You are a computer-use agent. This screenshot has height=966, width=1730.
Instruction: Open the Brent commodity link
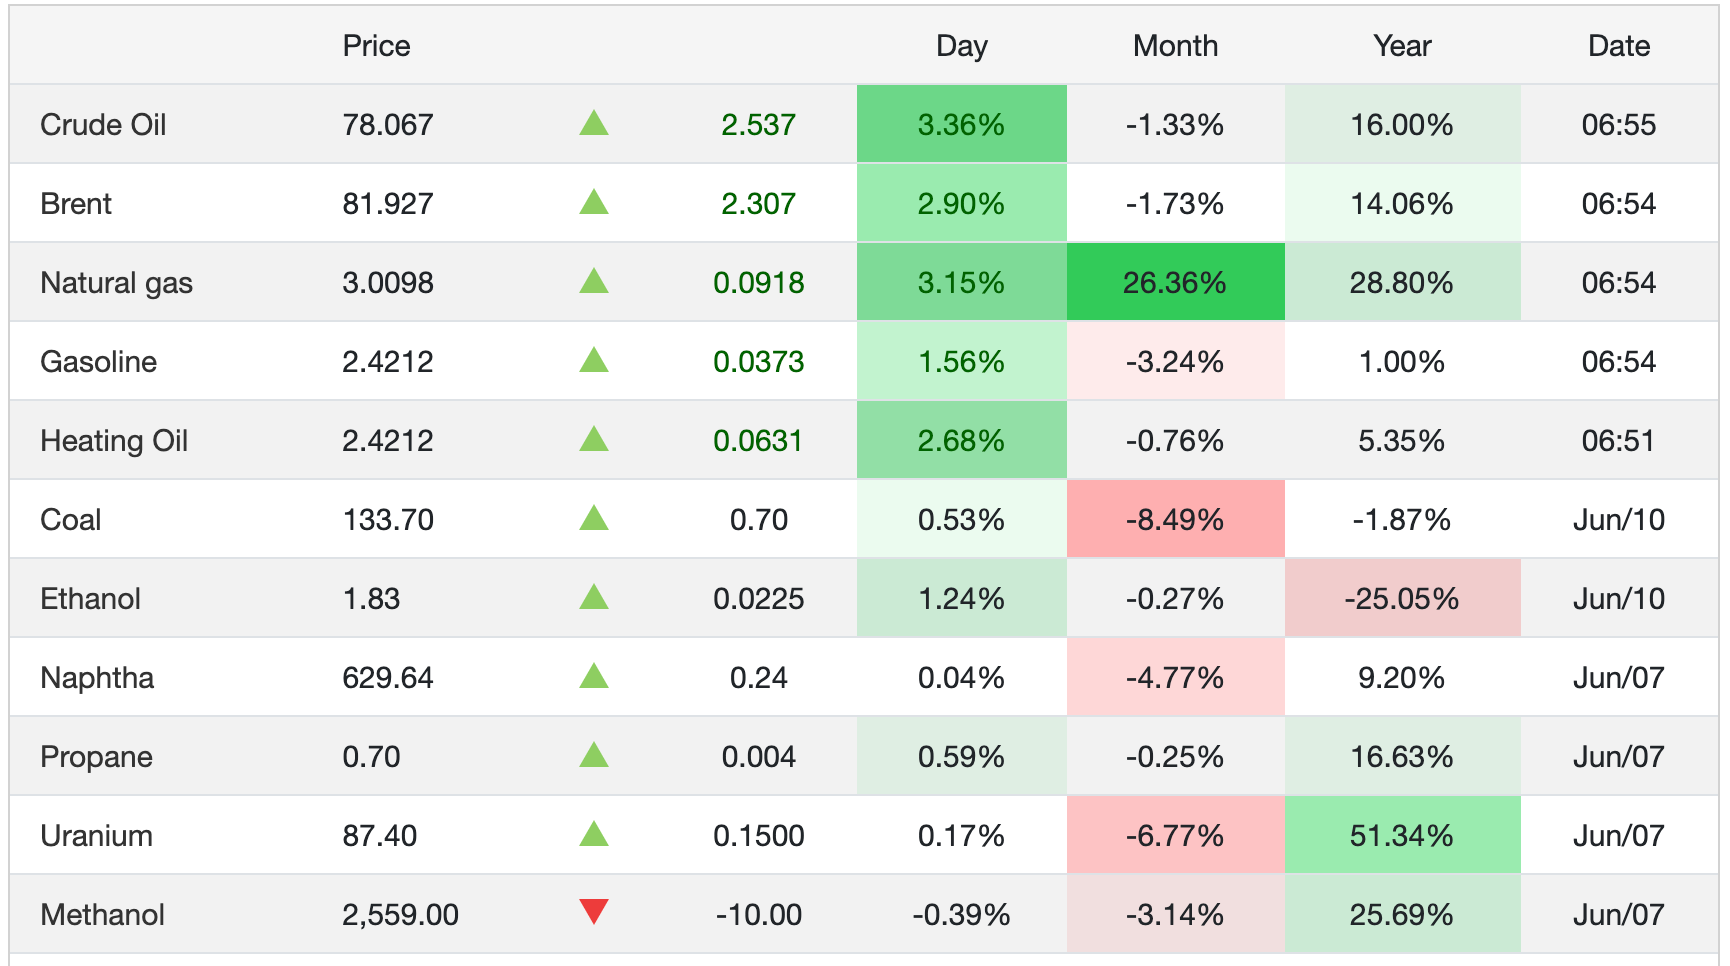[76, 204]
